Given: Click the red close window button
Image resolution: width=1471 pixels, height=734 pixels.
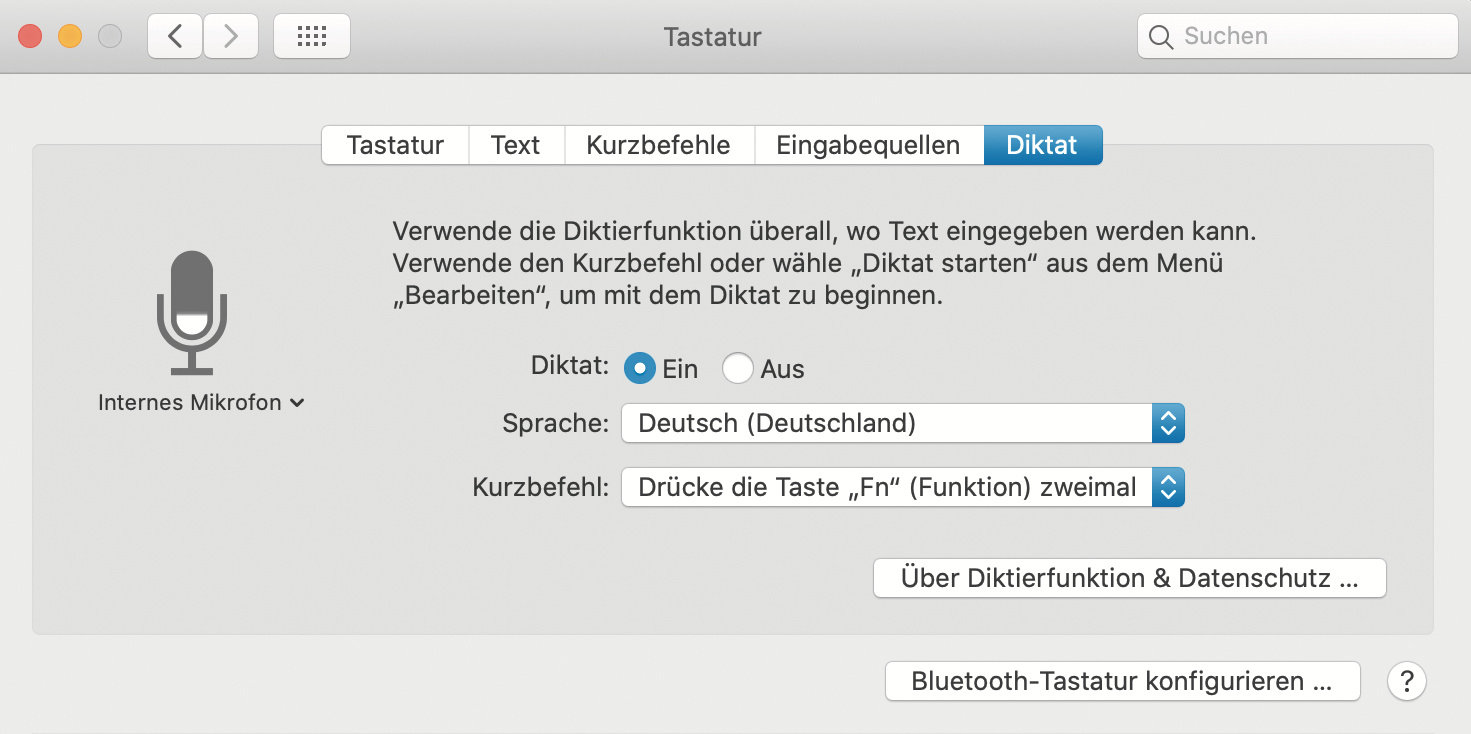Looking at the screenshot, I should (30, 37).
